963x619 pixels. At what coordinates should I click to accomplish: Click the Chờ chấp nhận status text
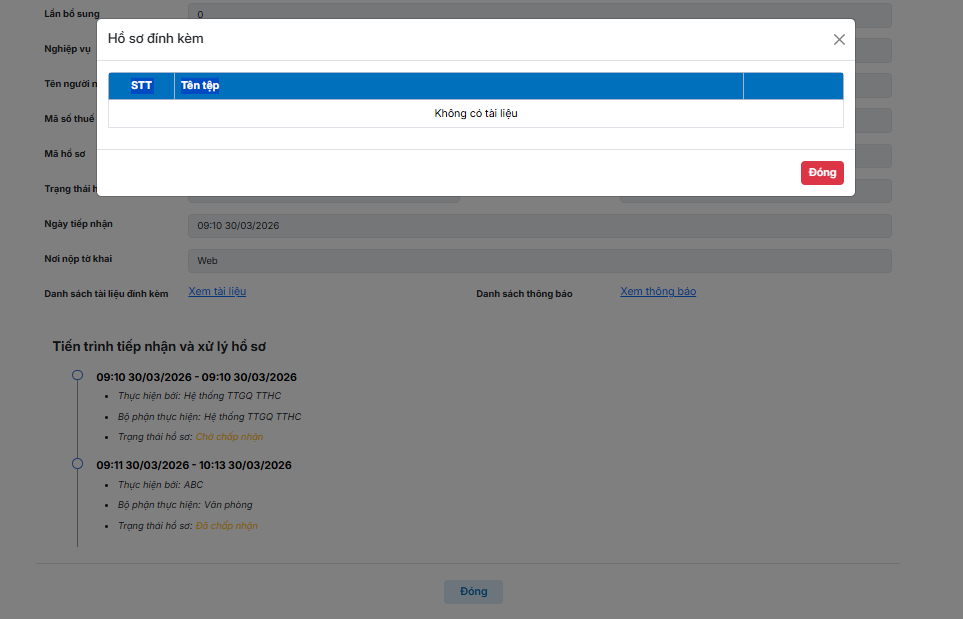click(x=229, y=437)
